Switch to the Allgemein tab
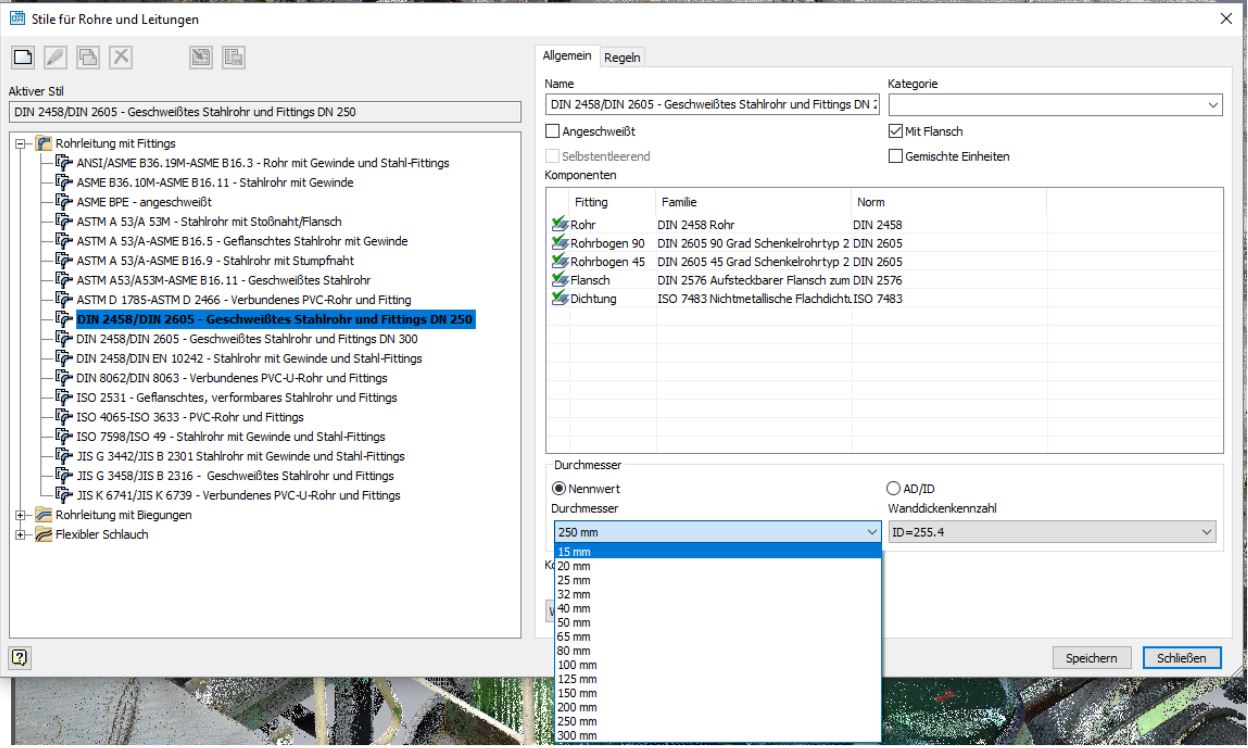The image size is (1248, 748). coord(566,57)
